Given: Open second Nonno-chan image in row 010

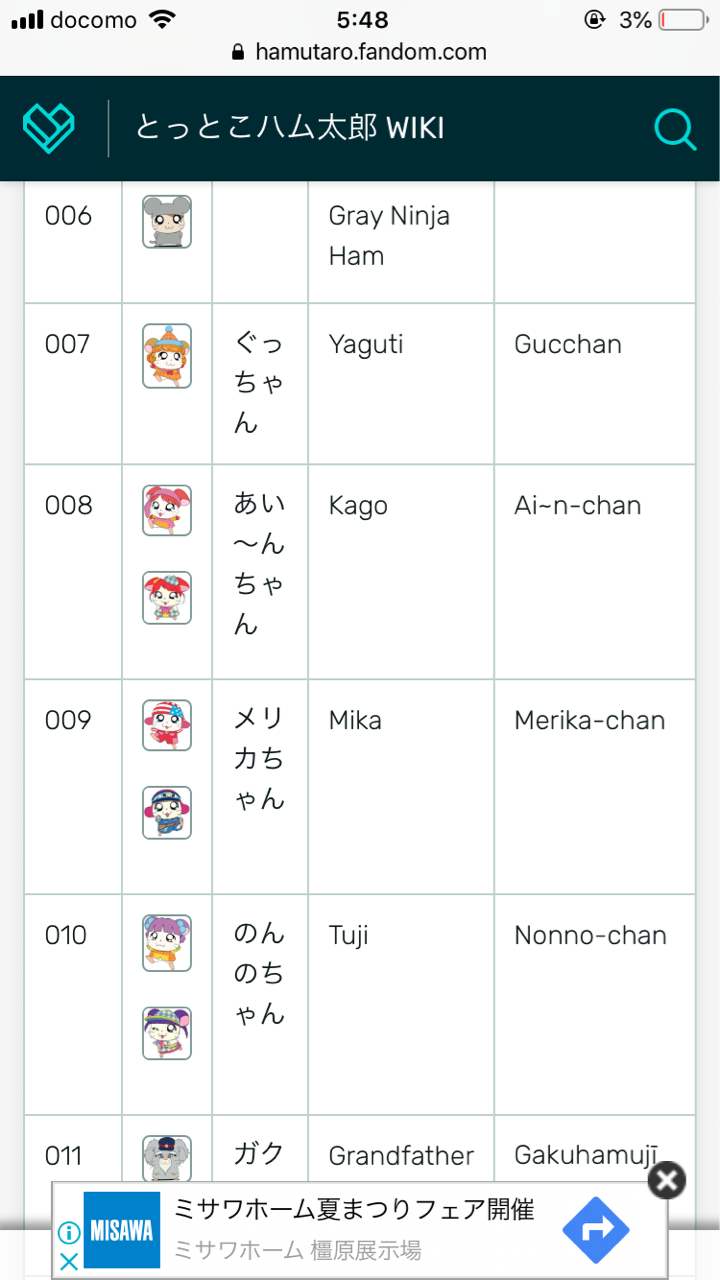Looking at the screenshot, I should (x=167, y=1033).
